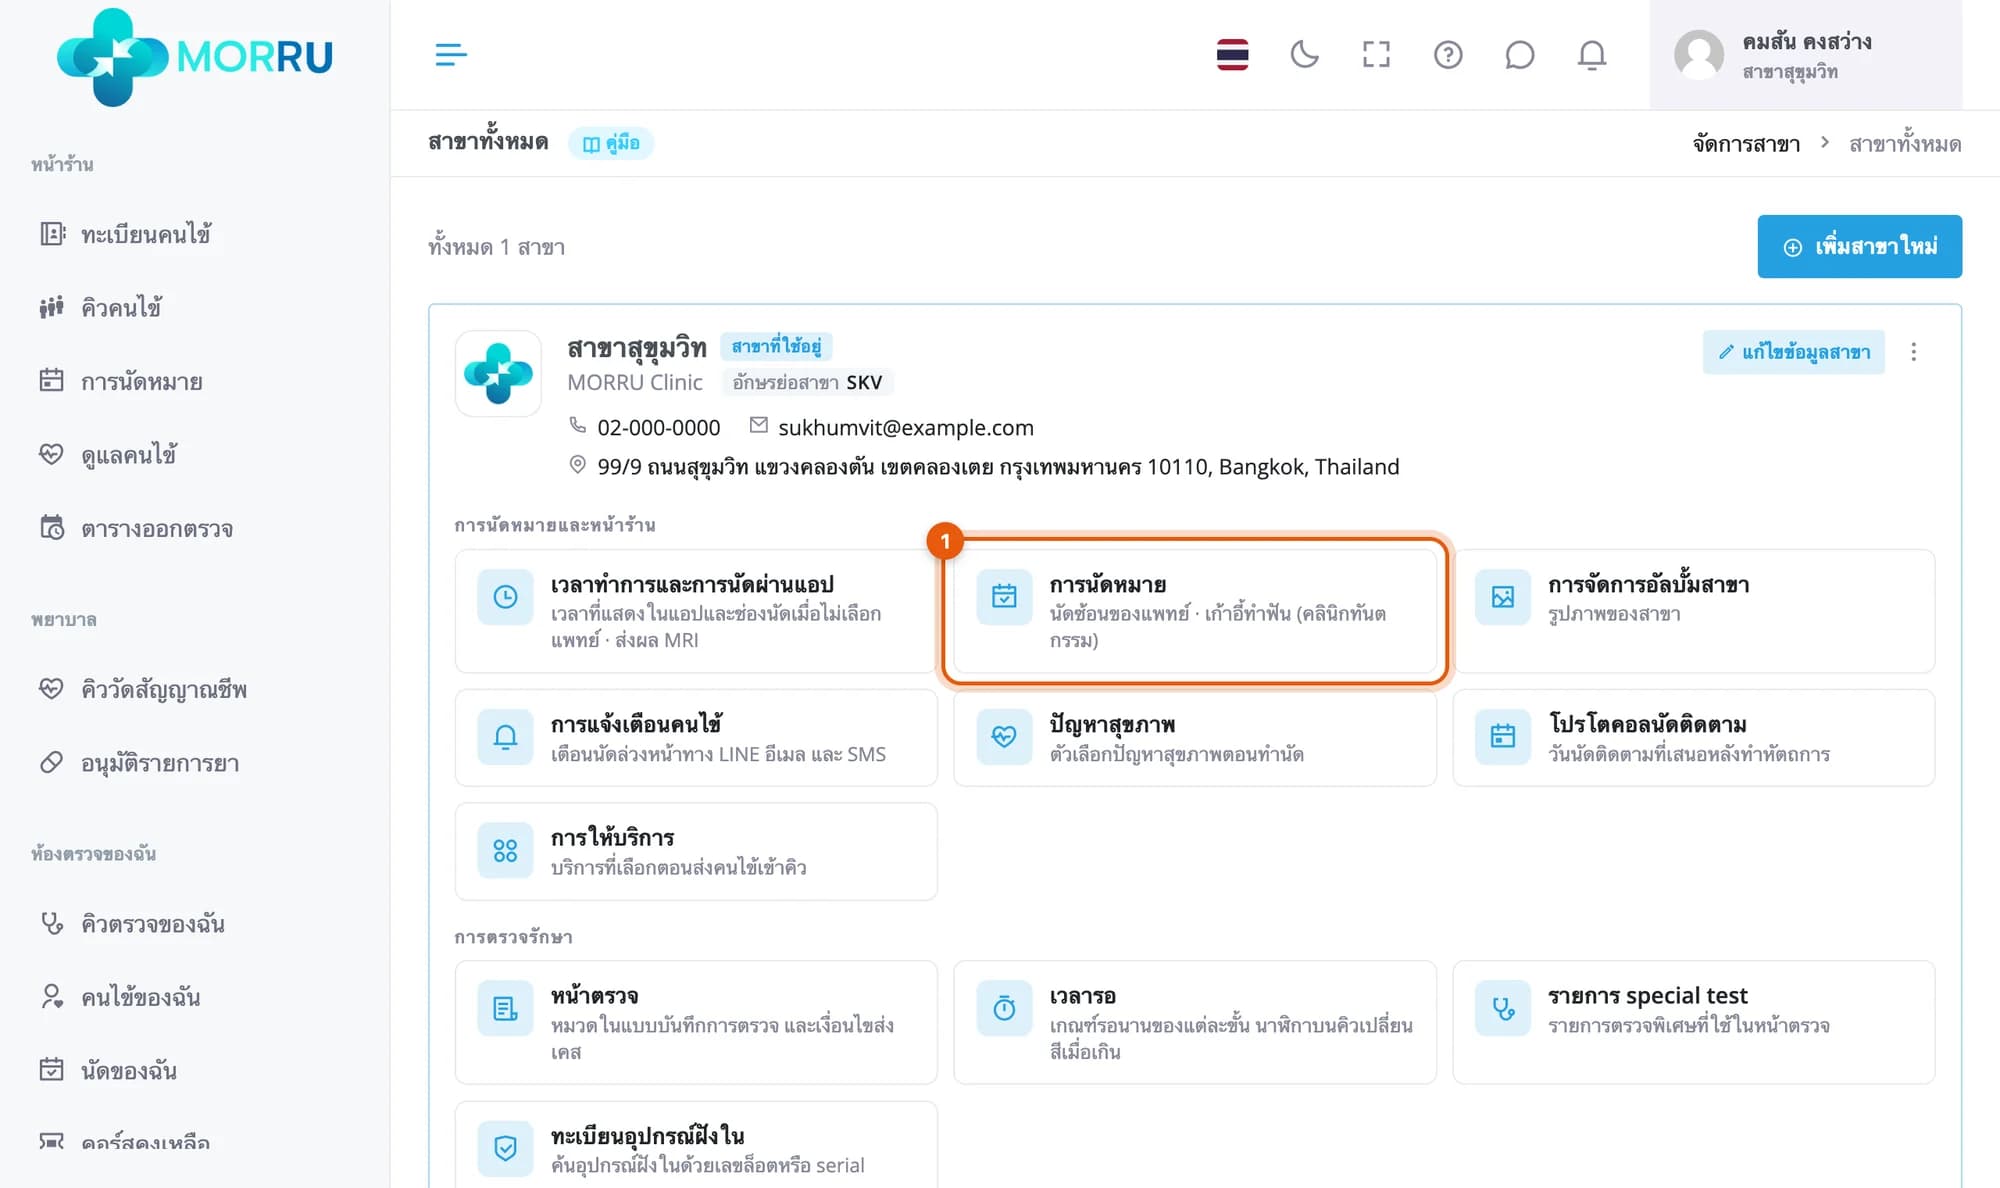The image size is (2000, 1188).
Task: Click the คิวตรวจของฉัน stethoscope icon
Action: pos(51,923)
